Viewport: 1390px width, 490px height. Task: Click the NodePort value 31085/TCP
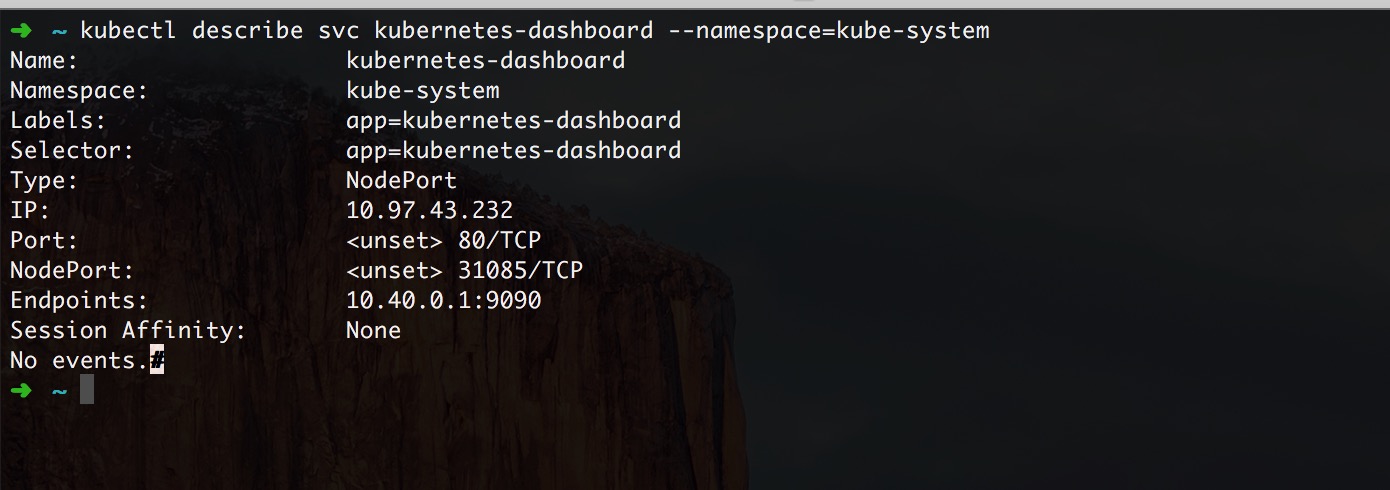pyautogui.click(x=521, y=271)
